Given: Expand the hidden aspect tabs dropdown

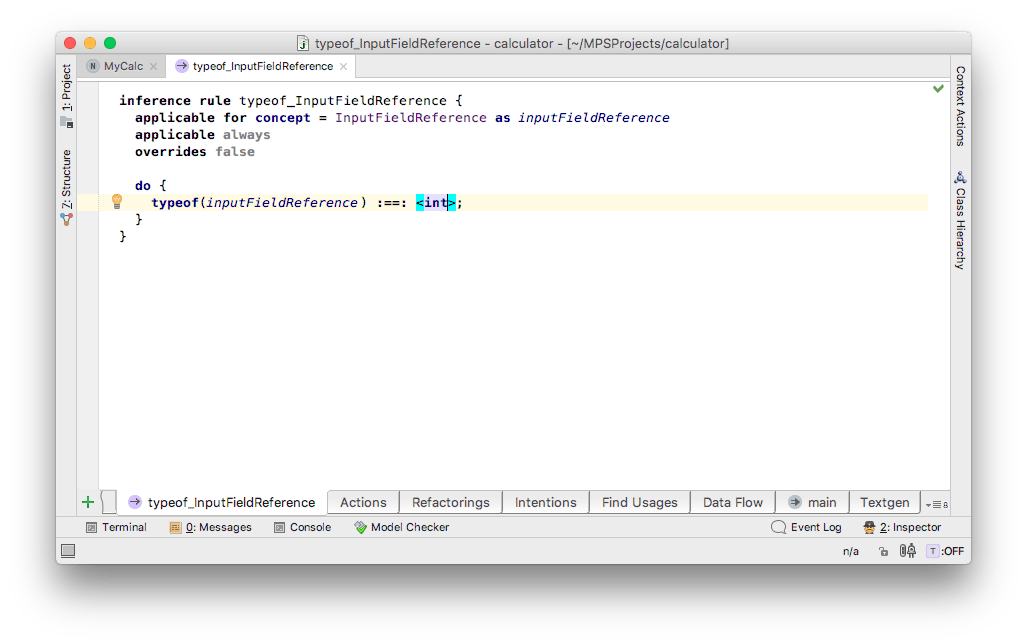Looking at the screenshot, I should (937, 503).
